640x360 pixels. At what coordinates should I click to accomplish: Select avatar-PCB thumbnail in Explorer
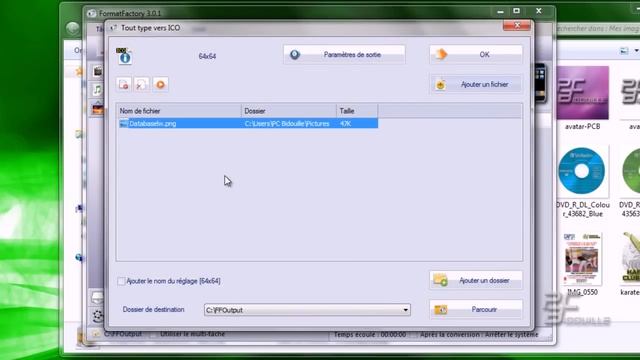pyautogui.click(x=582, y=93)
